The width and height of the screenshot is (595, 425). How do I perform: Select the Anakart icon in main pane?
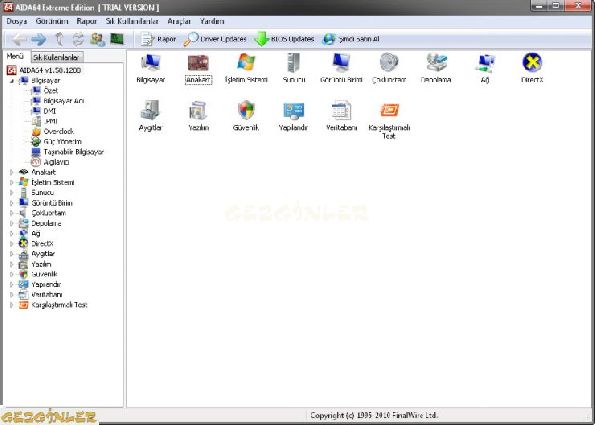[x=198, y=68]
